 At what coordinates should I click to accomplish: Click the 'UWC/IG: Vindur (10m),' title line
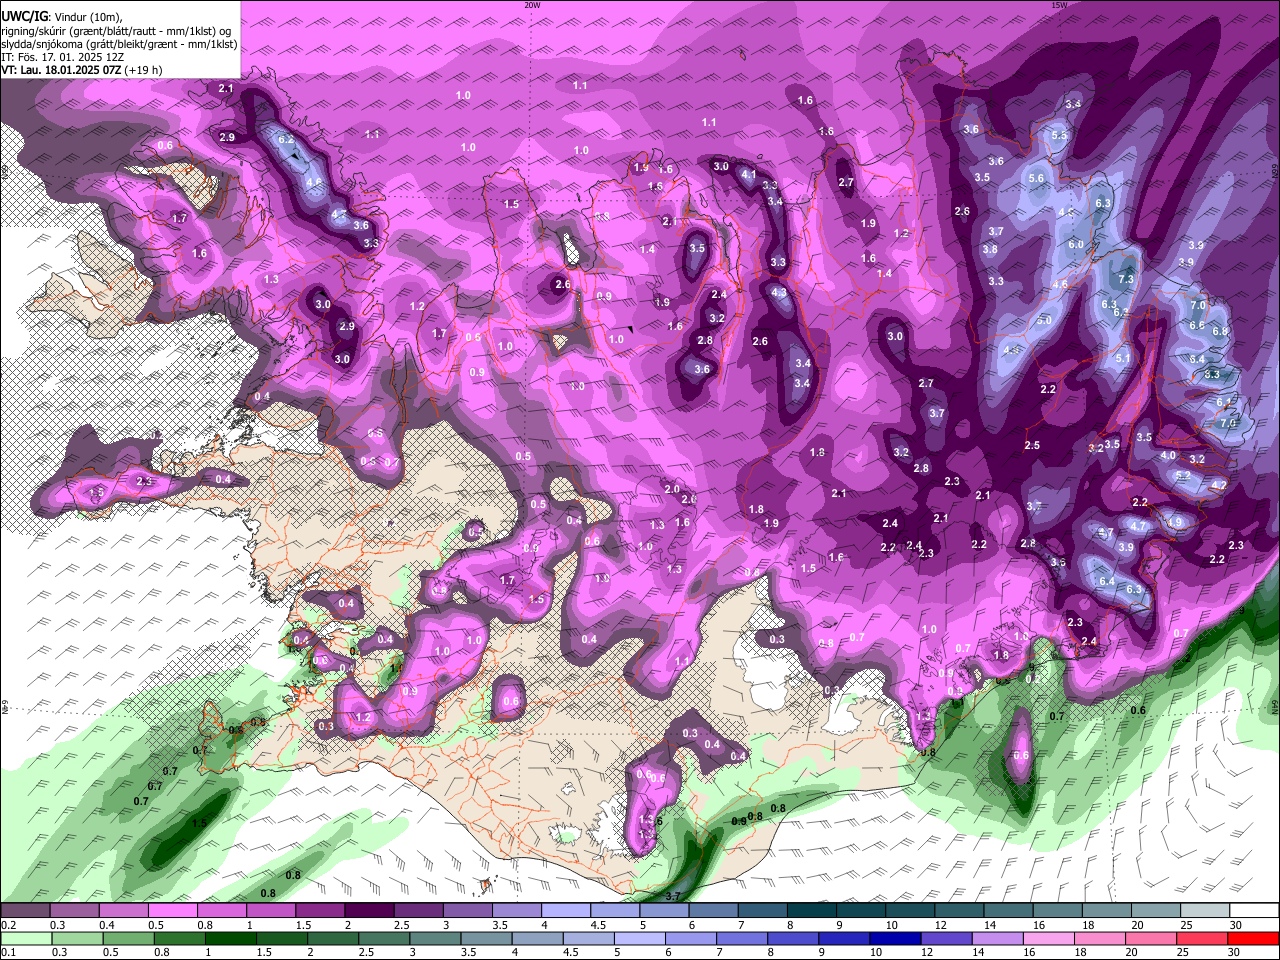coord(61,17)
